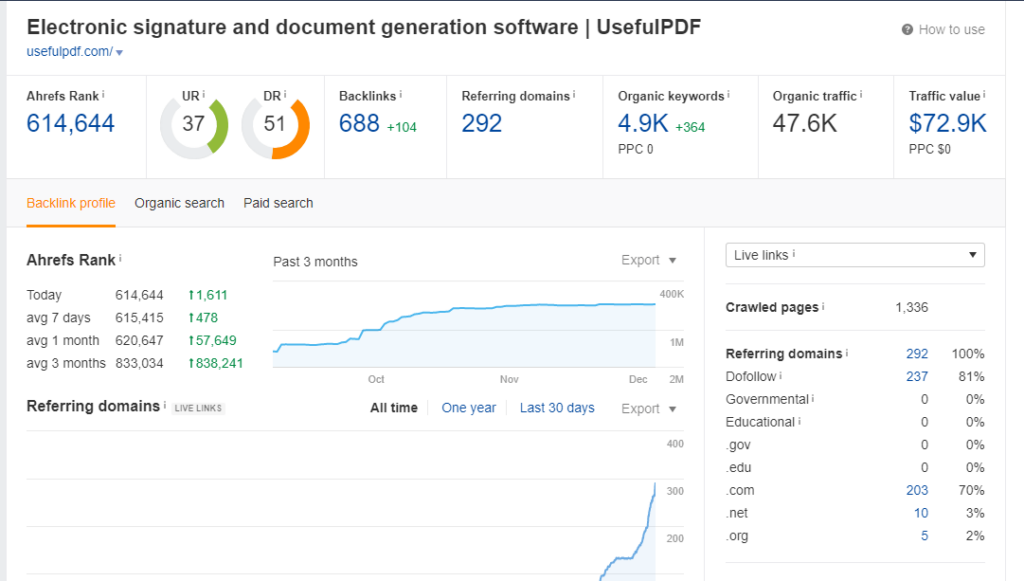Click the info icon next to Governmental
Screen dimensions: 1024x581
[x=813, y=398]
